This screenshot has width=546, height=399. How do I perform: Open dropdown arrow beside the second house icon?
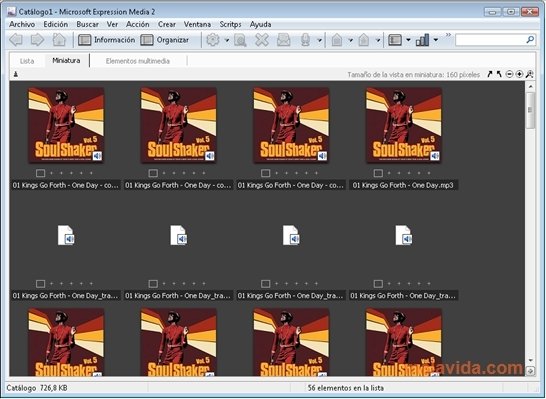(377, 40)
